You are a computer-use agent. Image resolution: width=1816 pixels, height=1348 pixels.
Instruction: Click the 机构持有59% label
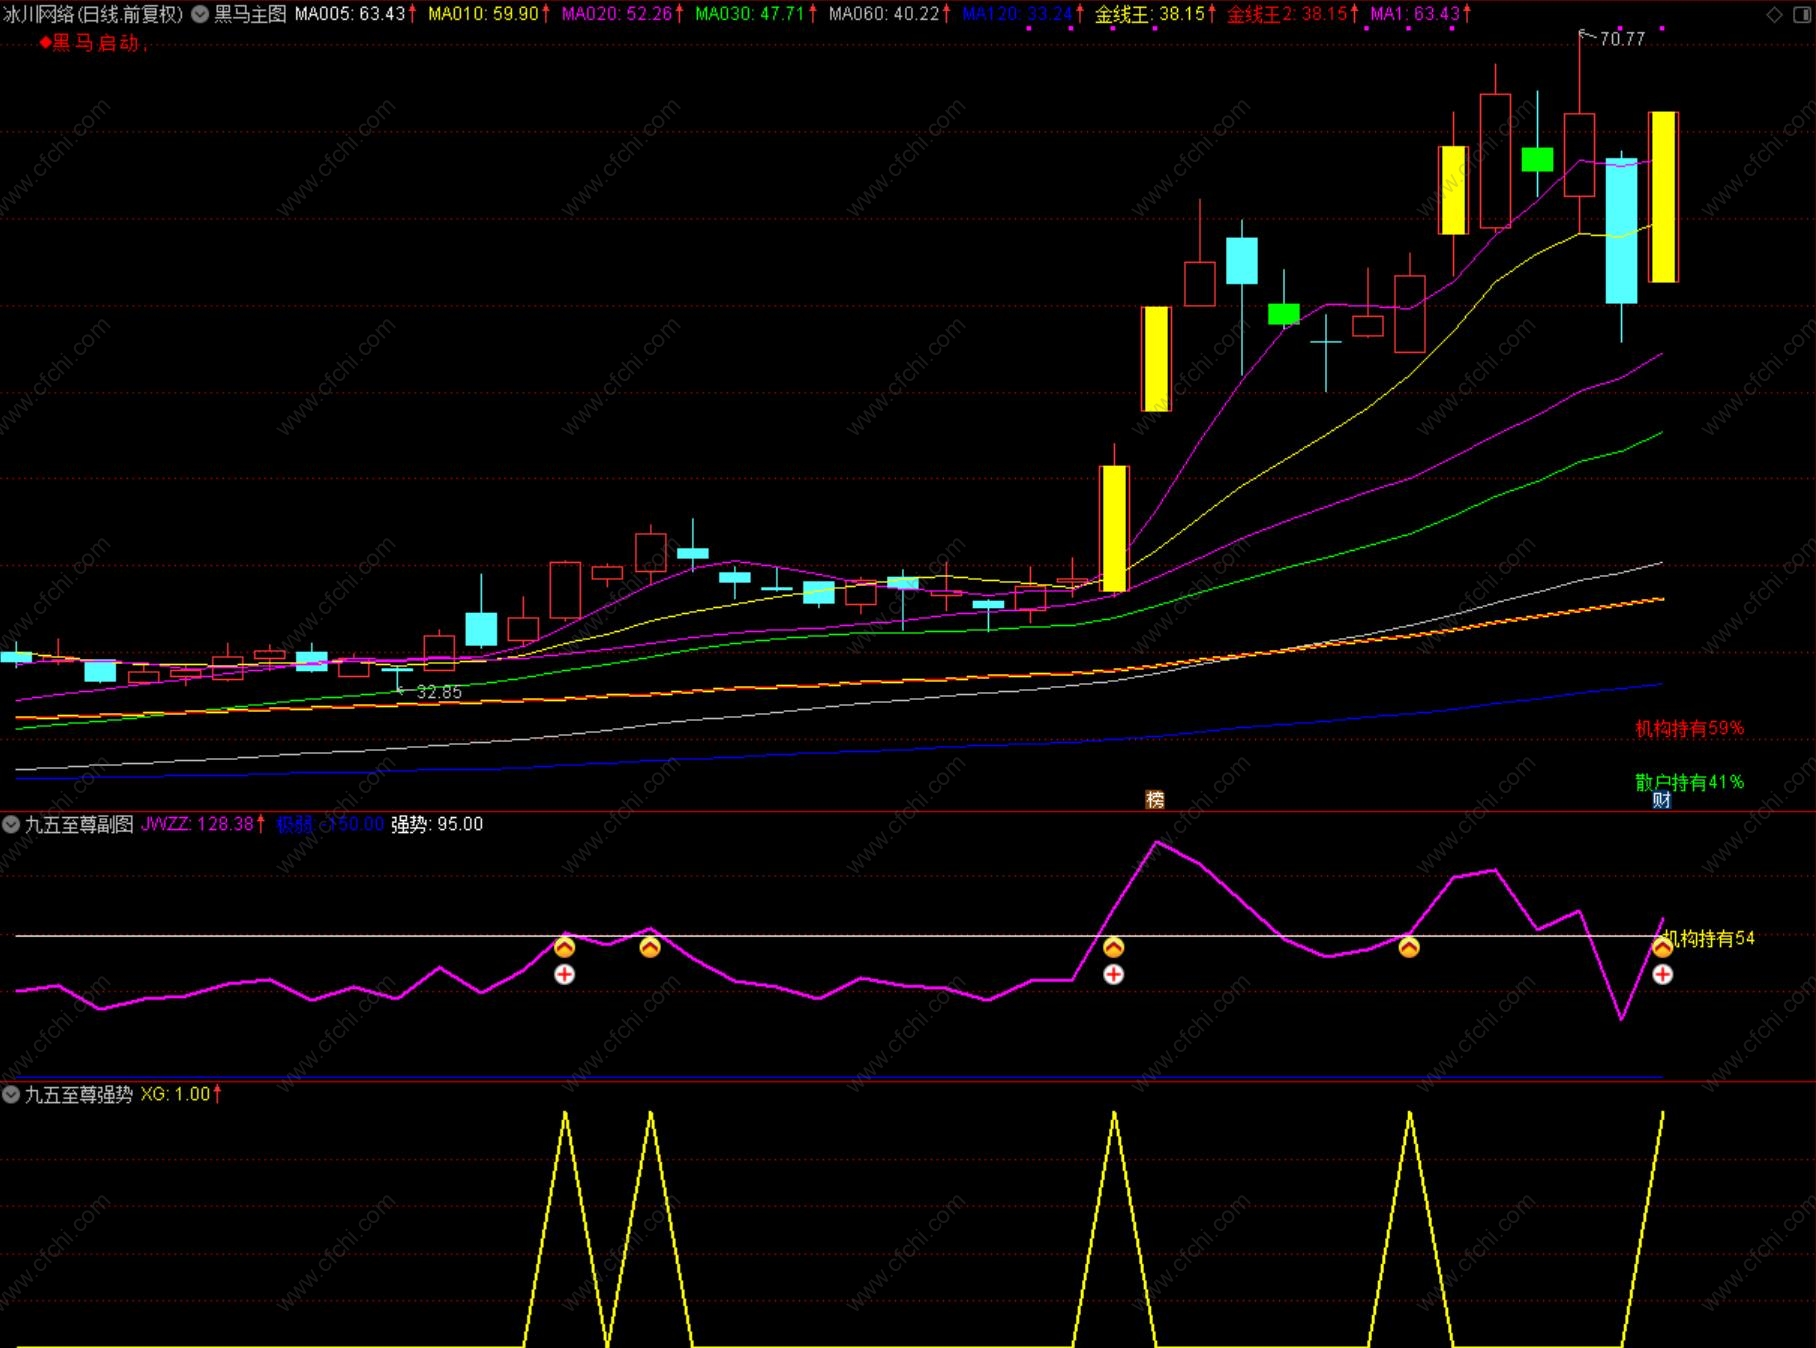coord(1689,728)
